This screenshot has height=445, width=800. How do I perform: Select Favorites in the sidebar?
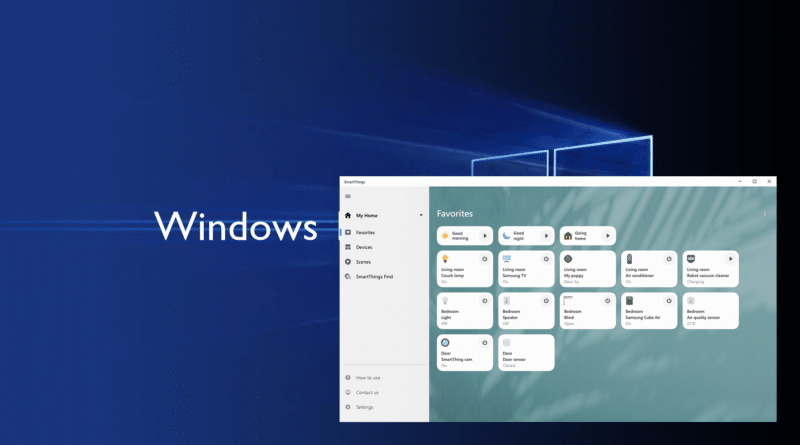(x=365, y=232)
